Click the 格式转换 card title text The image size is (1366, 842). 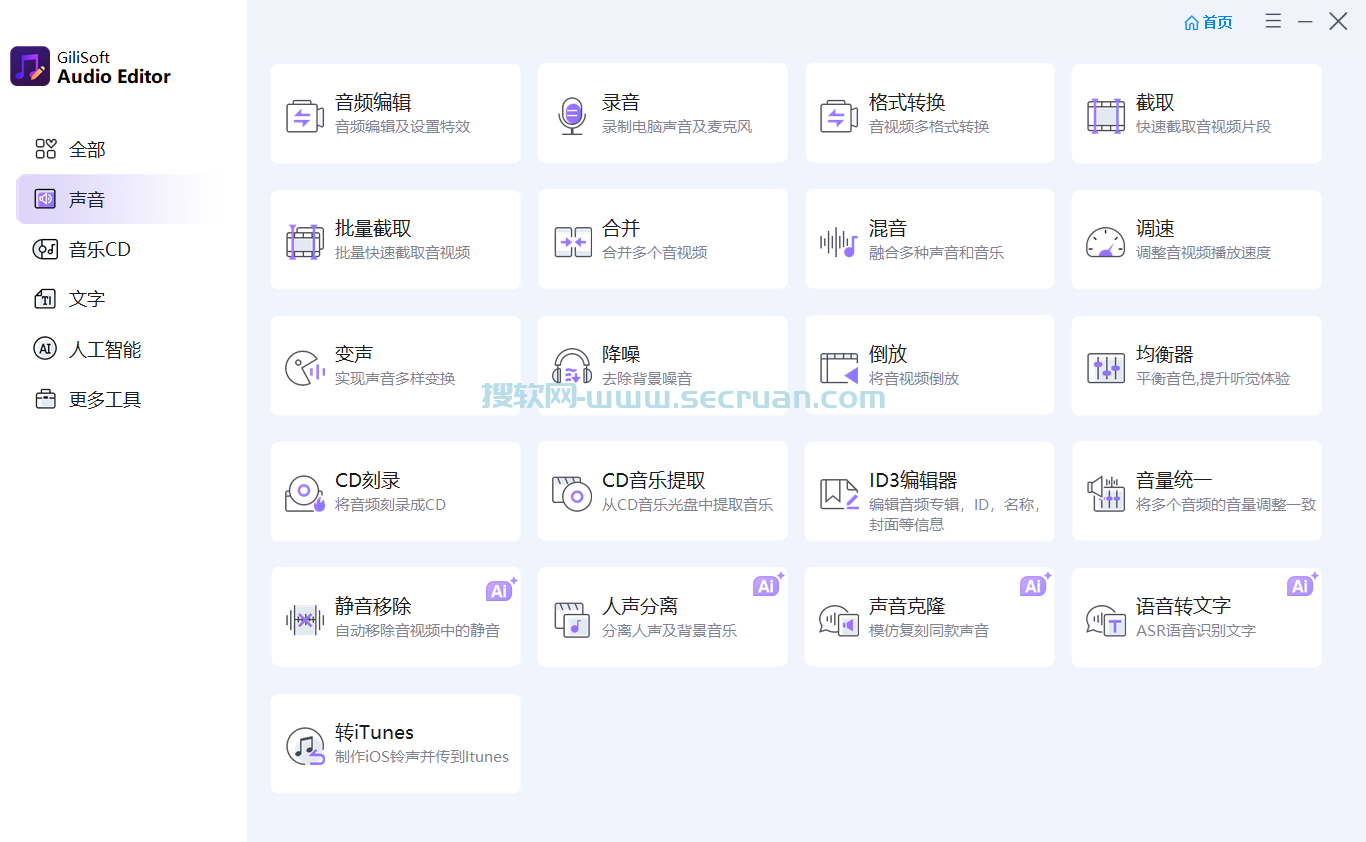point(907,102)
